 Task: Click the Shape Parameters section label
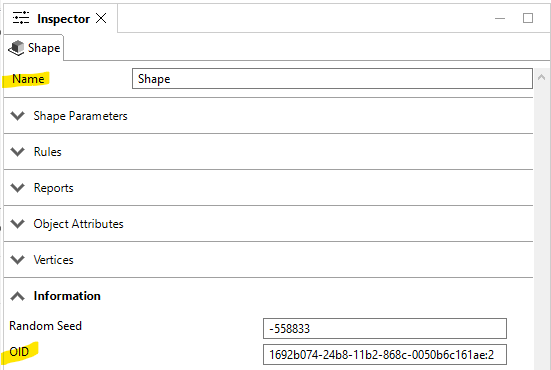[80, 116]
